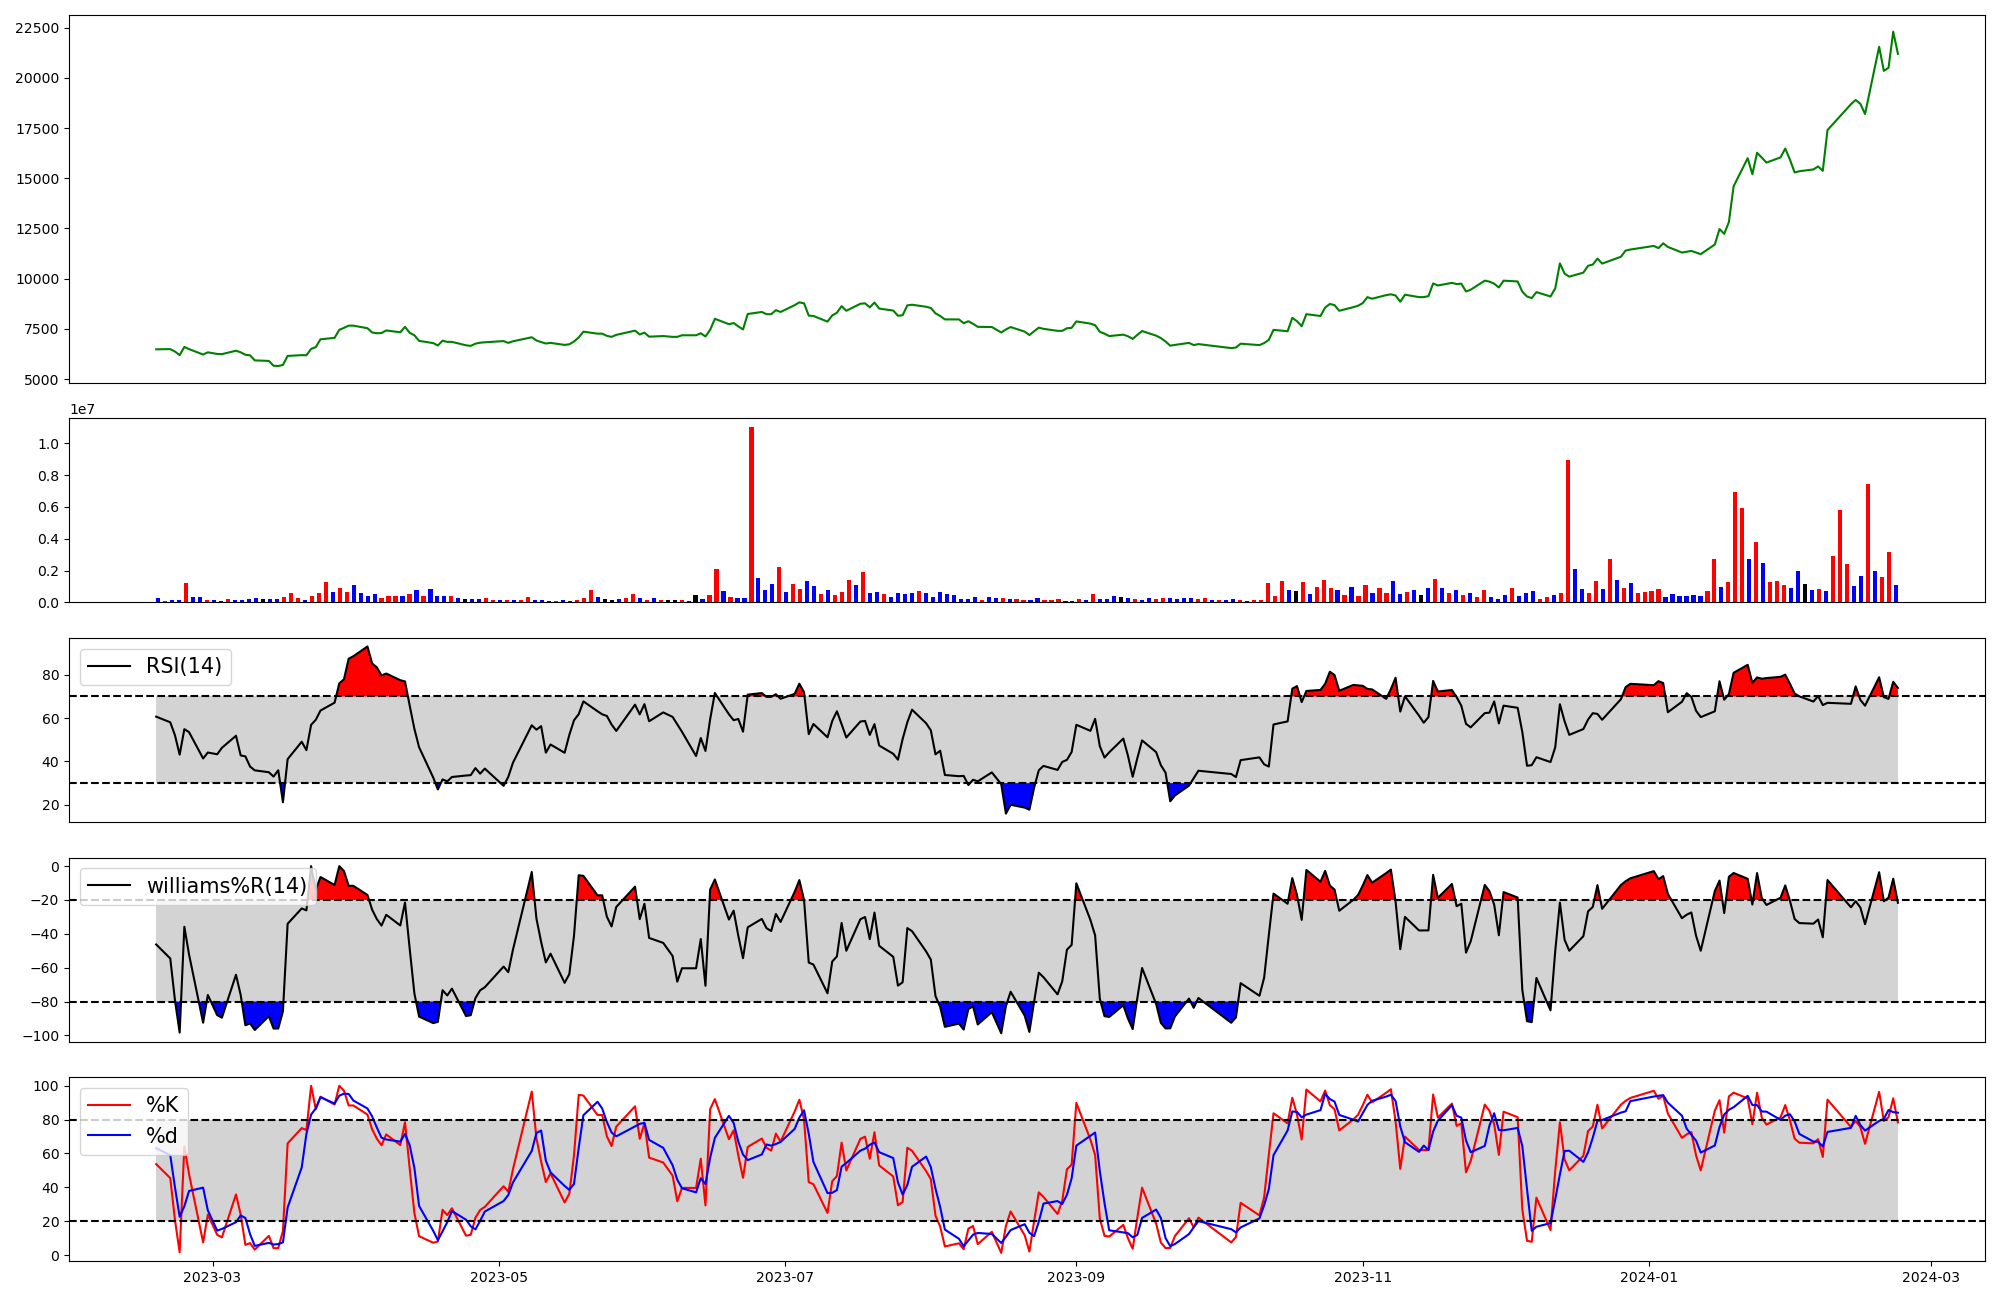Click the 12500 price axis label
2000x1300 pixels.
[36, 229]
